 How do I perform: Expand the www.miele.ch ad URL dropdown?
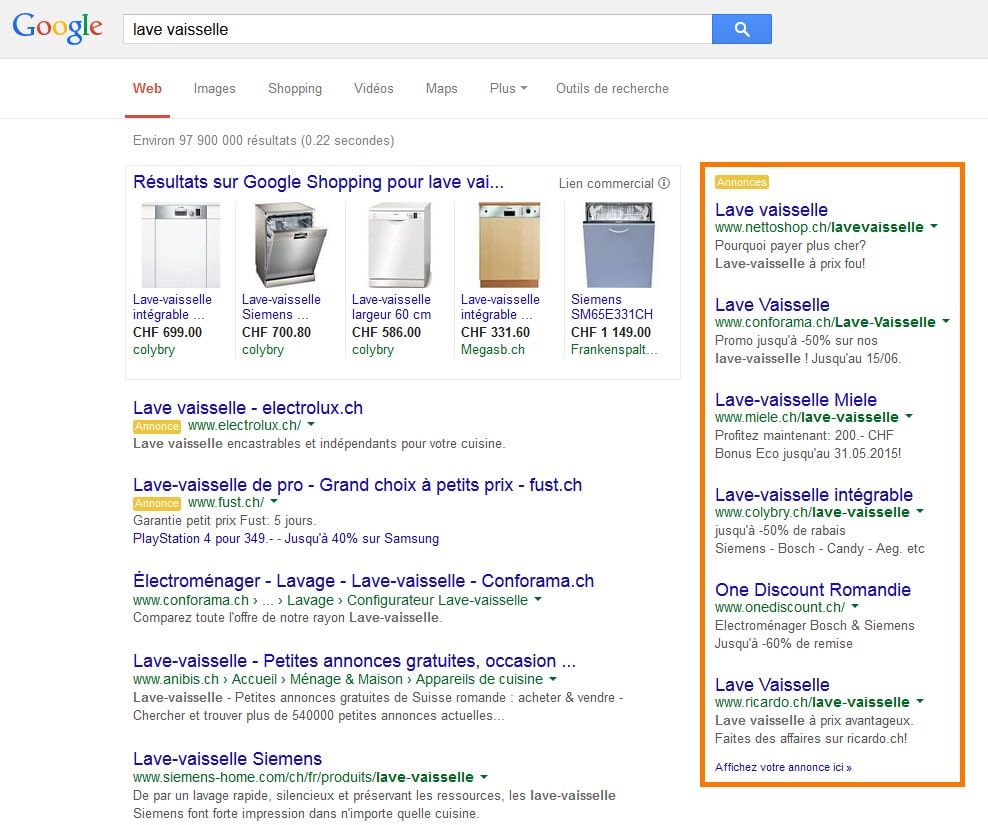[x=909, y=417]
